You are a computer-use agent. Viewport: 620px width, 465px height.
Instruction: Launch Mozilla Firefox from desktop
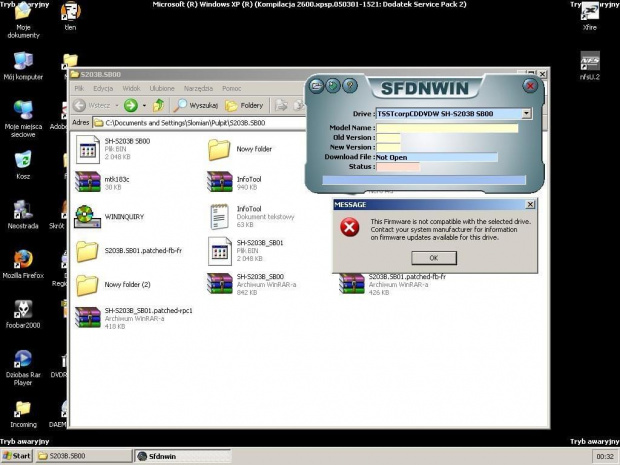[23, 264]
